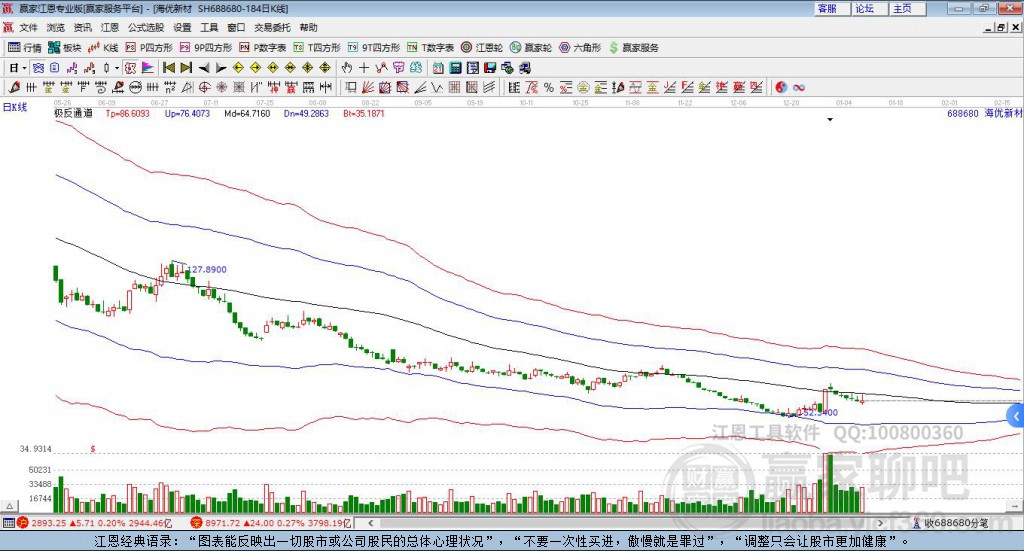Select the hand pan tool
Screen dimensions: 1024x551
tap(347, 68)
